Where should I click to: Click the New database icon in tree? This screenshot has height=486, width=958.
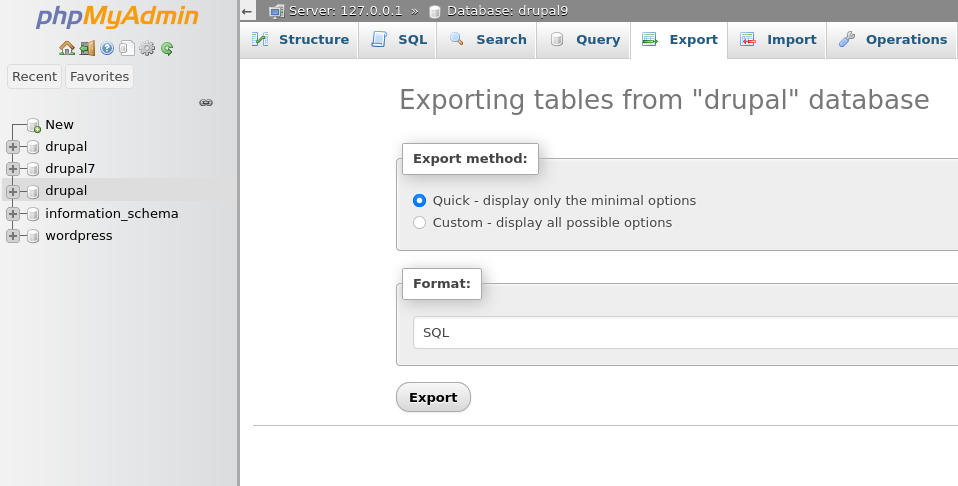tap(34, 125)
